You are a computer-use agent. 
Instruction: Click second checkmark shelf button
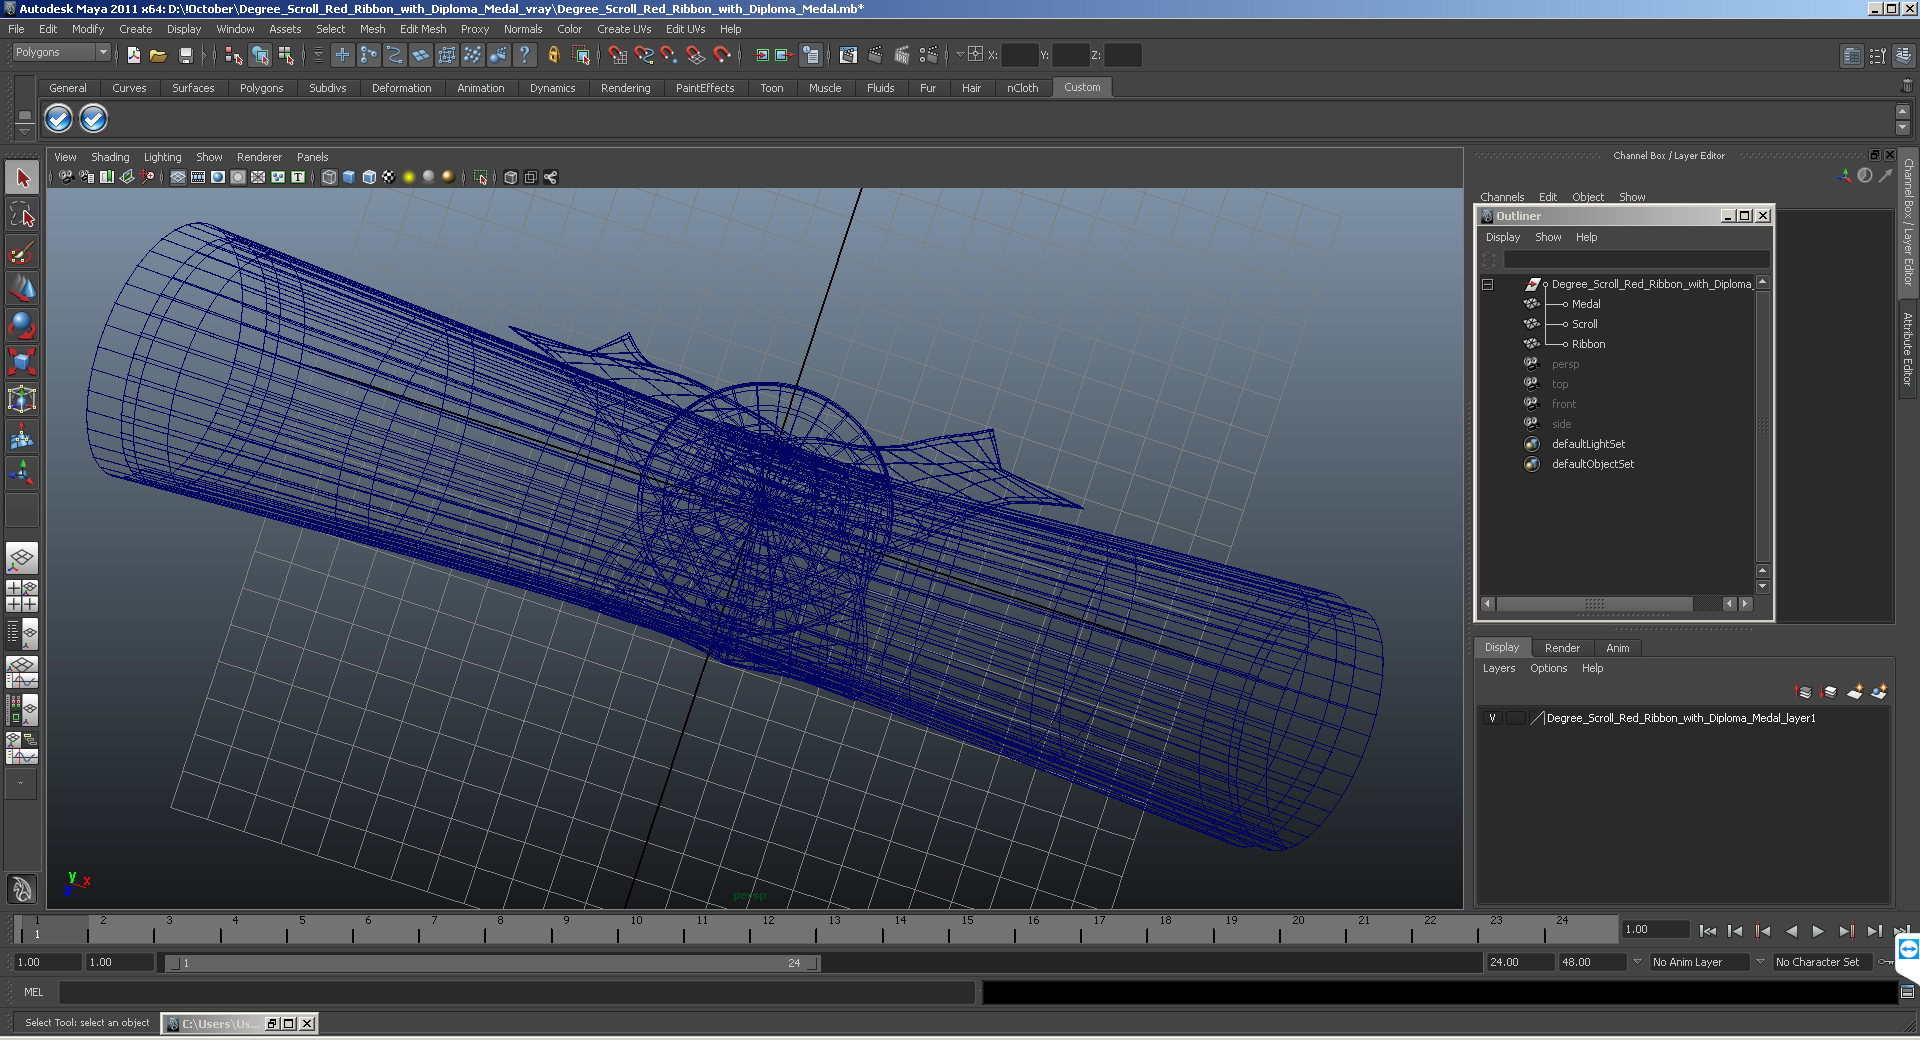click(93, 119)
